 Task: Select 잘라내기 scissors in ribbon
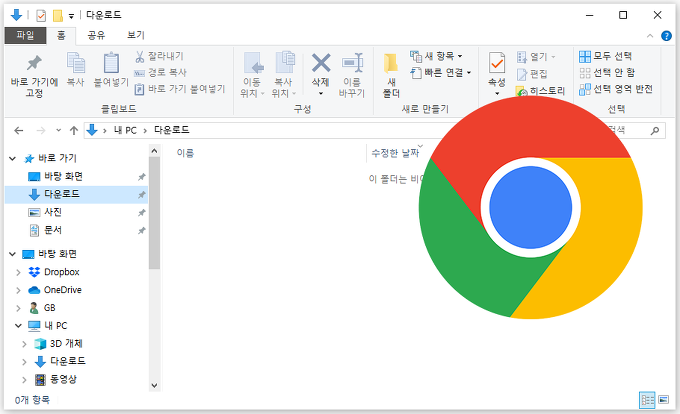[160, 56]
